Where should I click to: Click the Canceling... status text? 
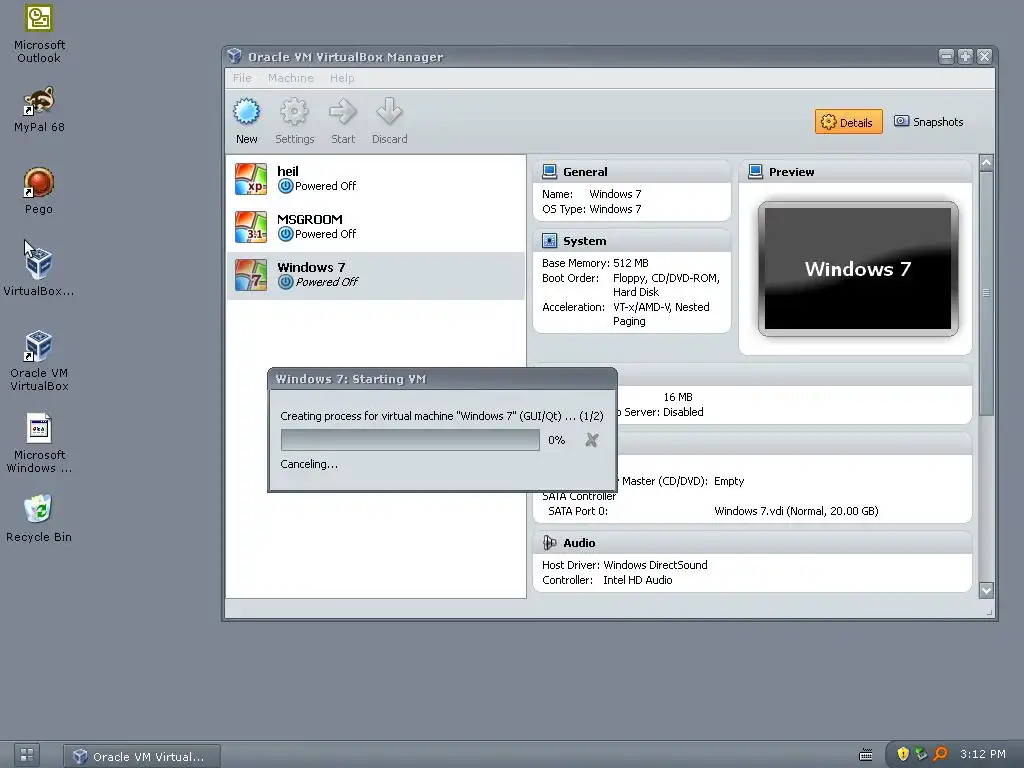309,464
